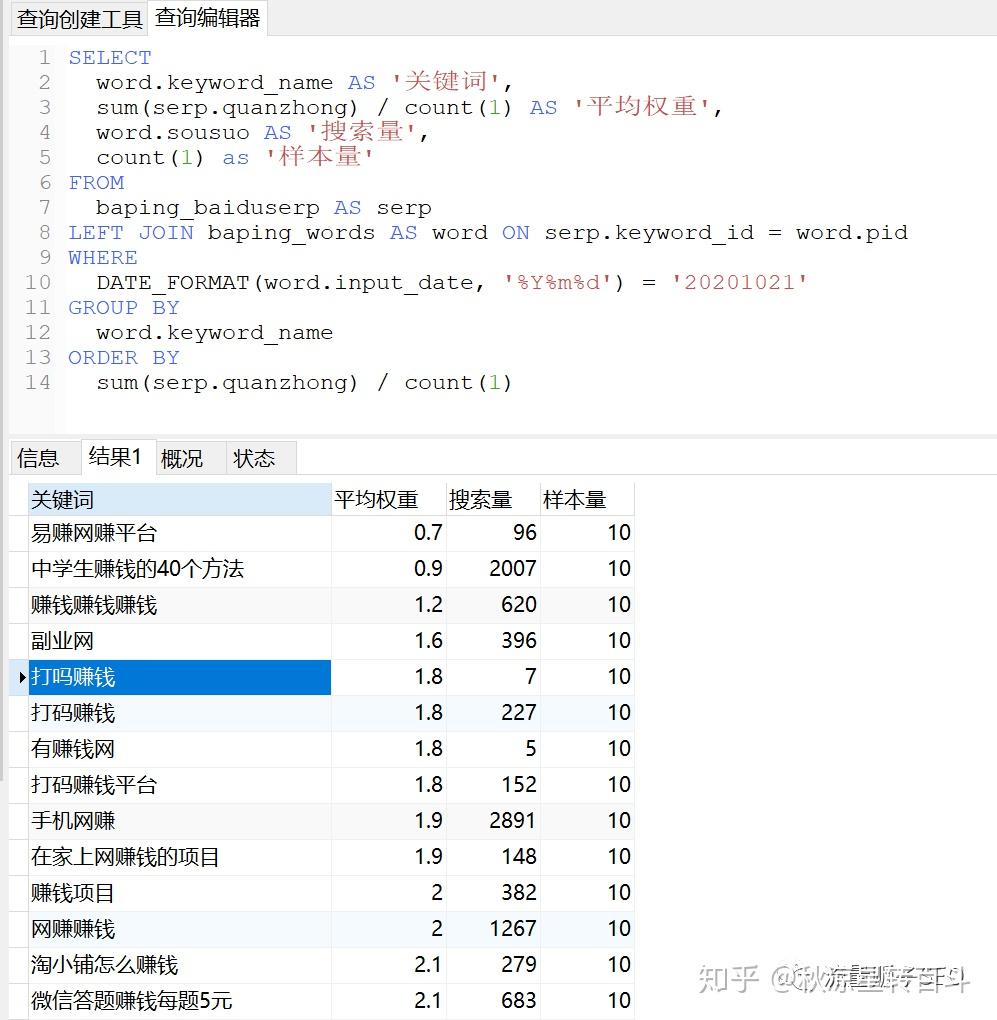This screenshot has height=1020, width=997.
Task: Click line number 7 in the gutter
Action: pos(44,208)
